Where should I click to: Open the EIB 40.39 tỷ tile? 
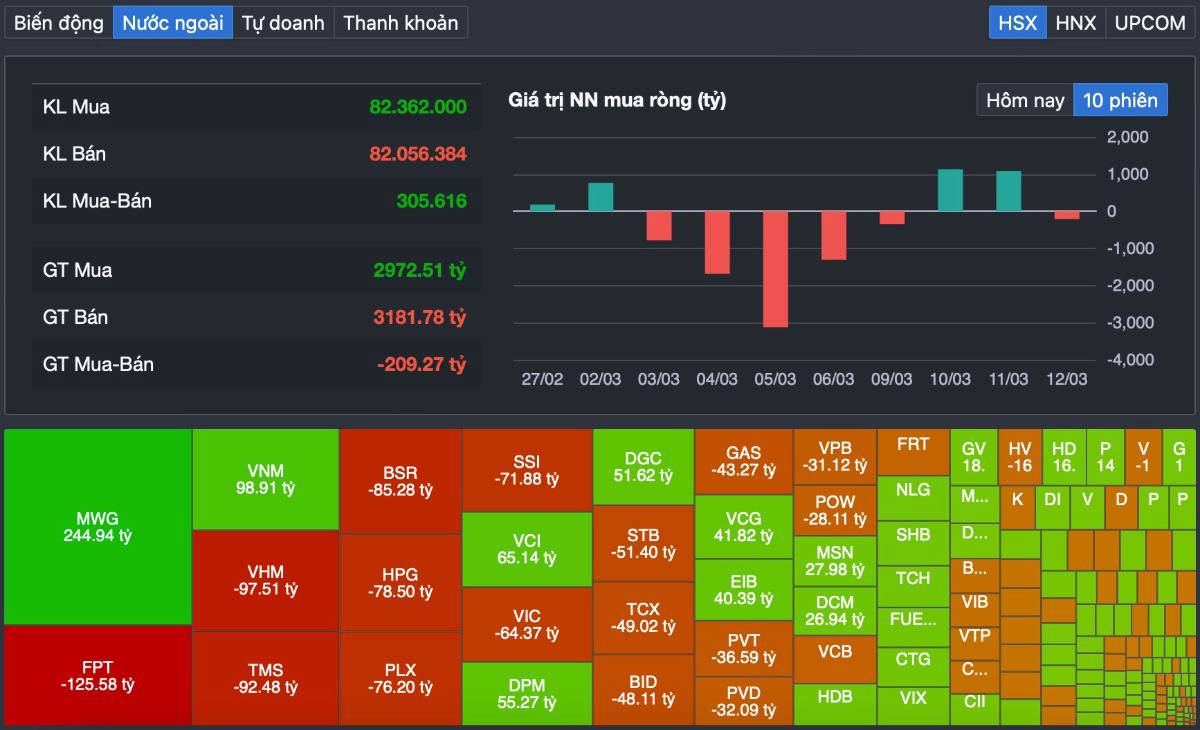pyautogui.click(x=743, y=590)
